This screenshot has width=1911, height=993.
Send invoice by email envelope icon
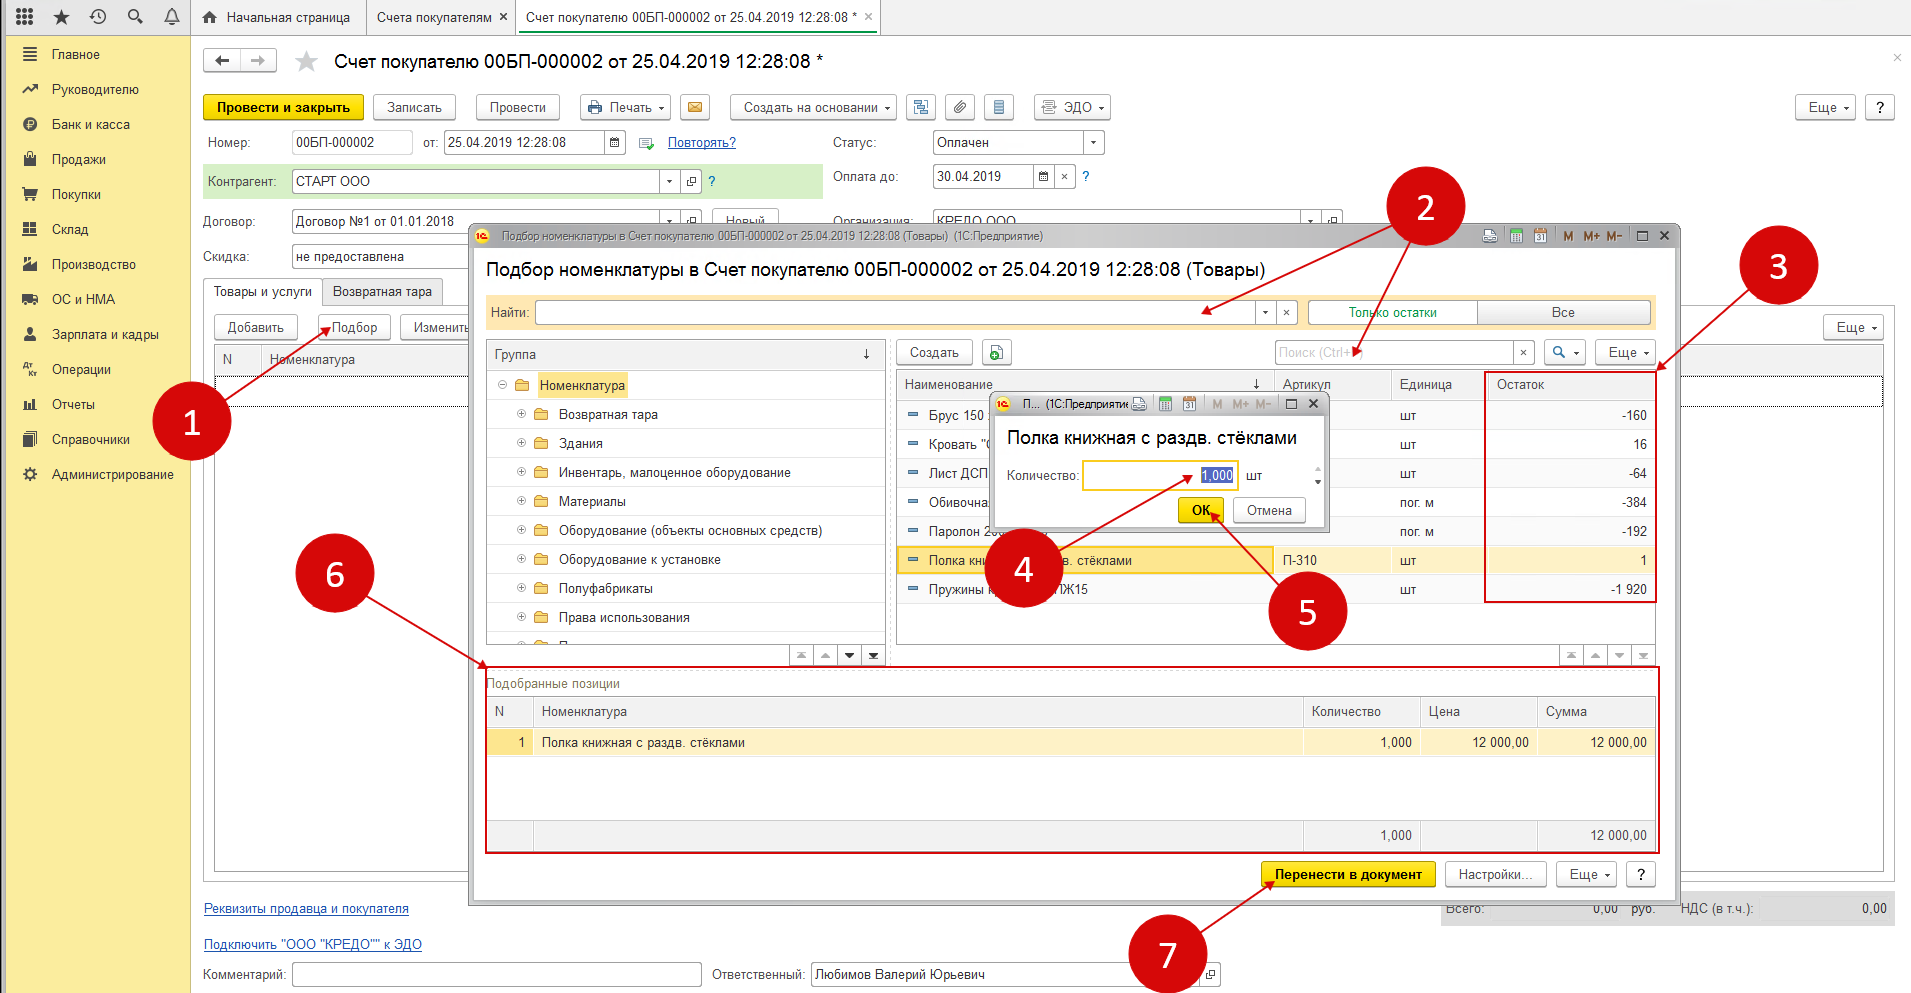click(695, 107)
